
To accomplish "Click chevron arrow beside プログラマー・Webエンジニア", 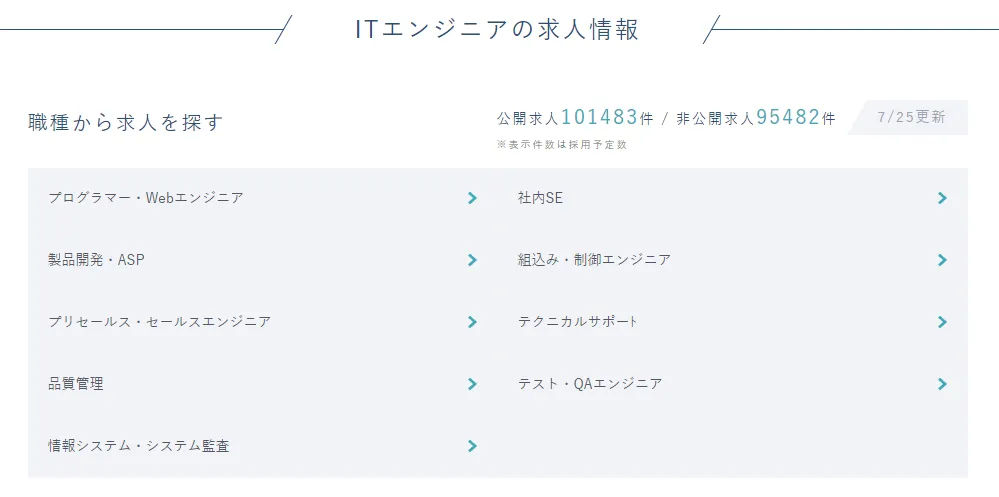I will click(x=472, y=198).
